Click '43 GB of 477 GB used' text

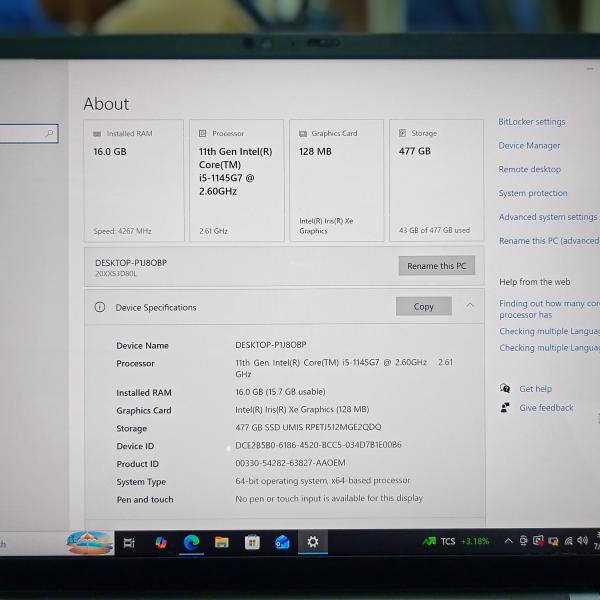[434, 230]
